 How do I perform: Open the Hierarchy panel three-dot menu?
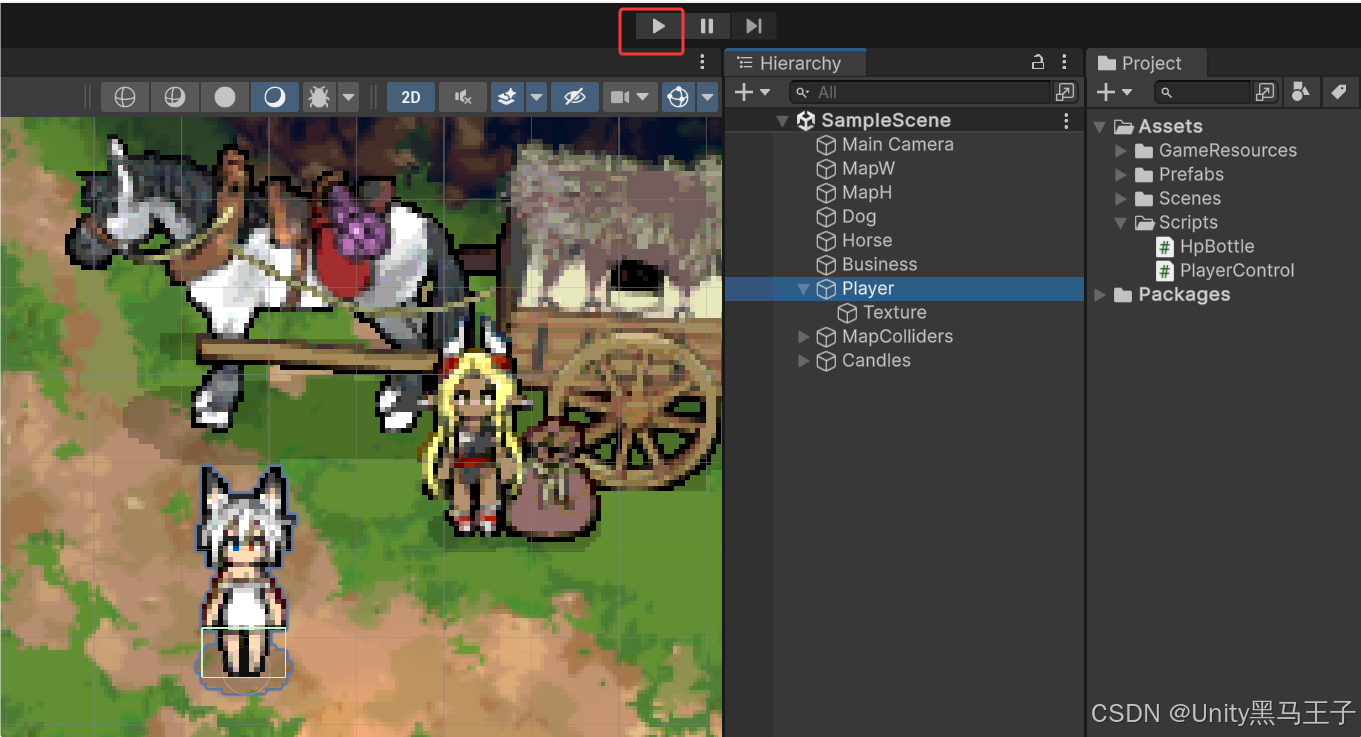click(1064, 62)
